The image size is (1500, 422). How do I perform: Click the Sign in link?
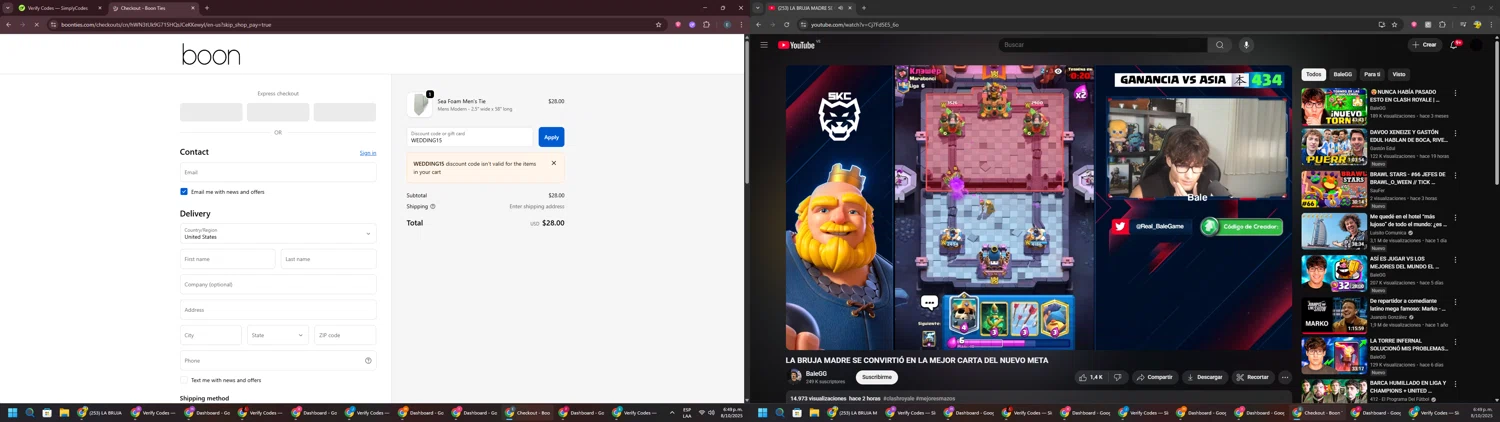pyautogui.click(x=368, y=153)
